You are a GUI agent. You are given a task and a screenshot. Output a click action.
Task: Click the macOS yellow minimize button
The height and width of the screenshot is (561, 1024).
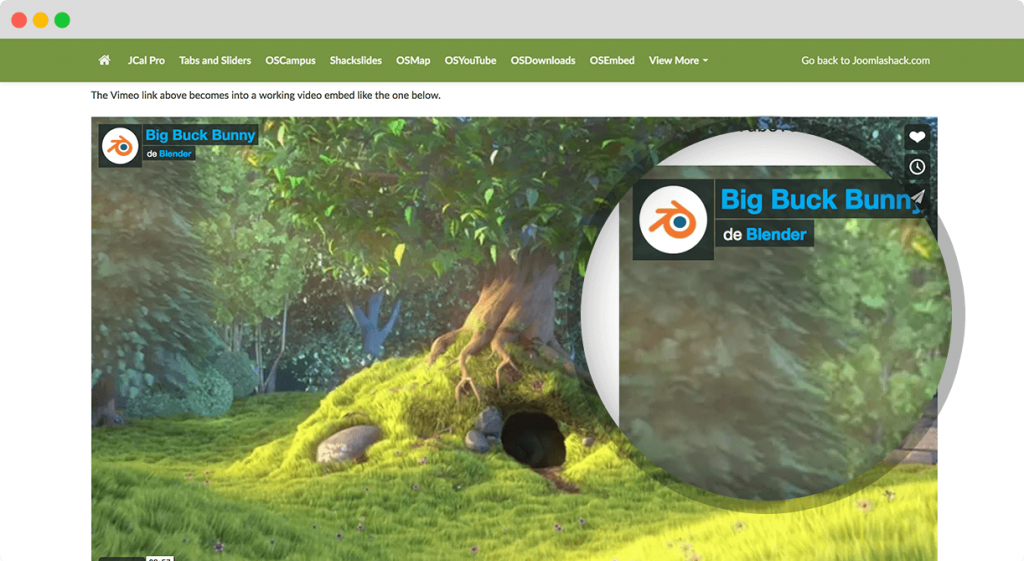[40, 20]
